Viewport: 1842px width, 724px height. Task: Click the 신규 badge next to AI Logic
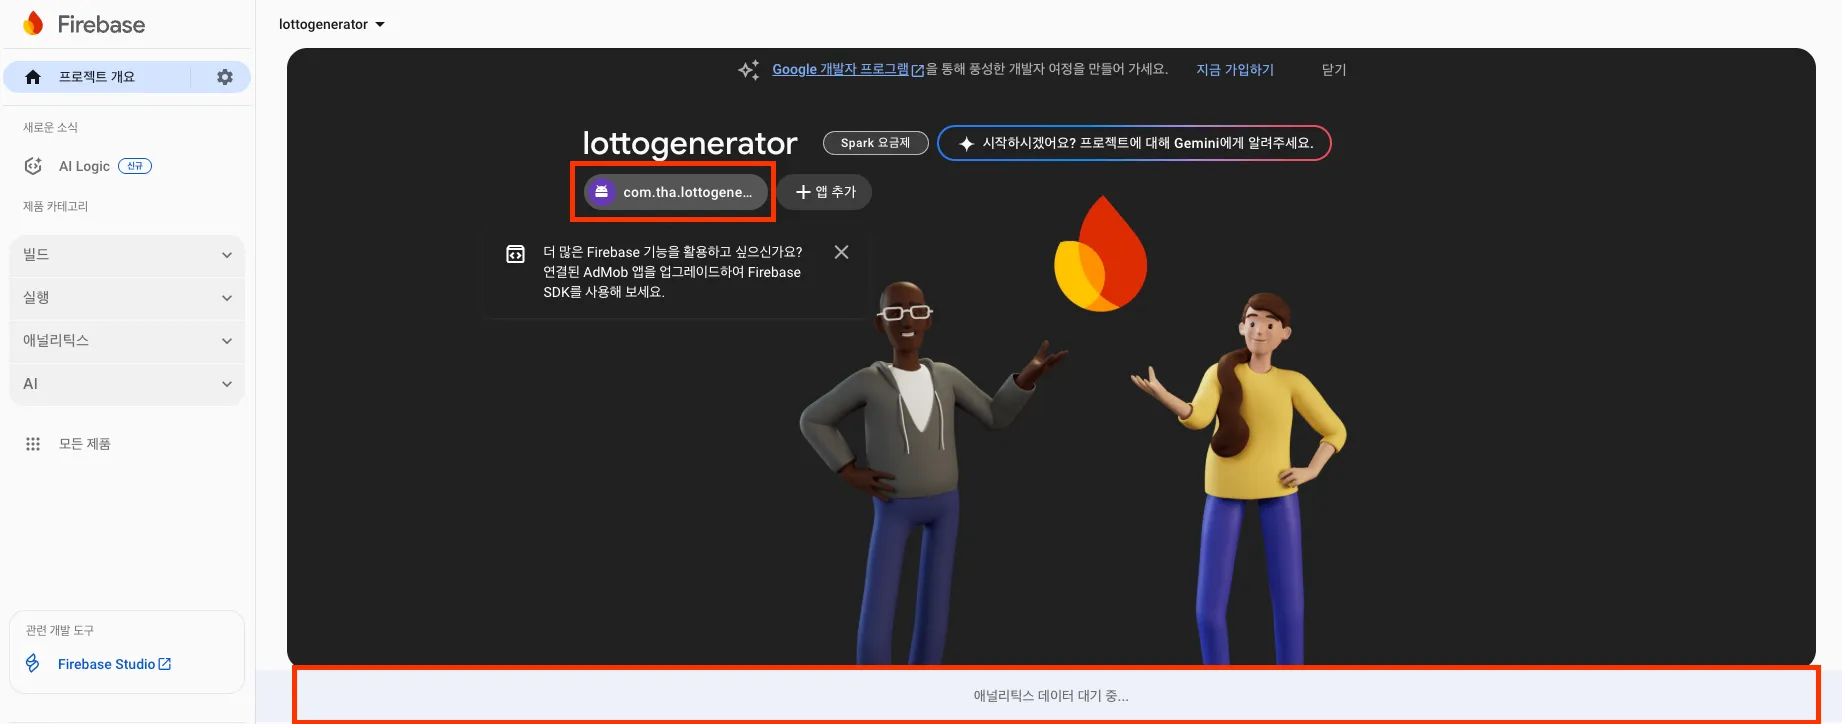pyautogui.click(x=135, y=166)
